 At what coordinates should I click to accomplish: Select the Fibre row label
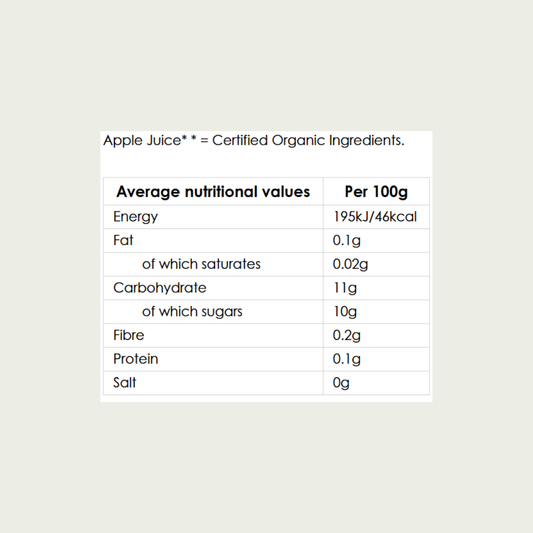pos(128,335)
